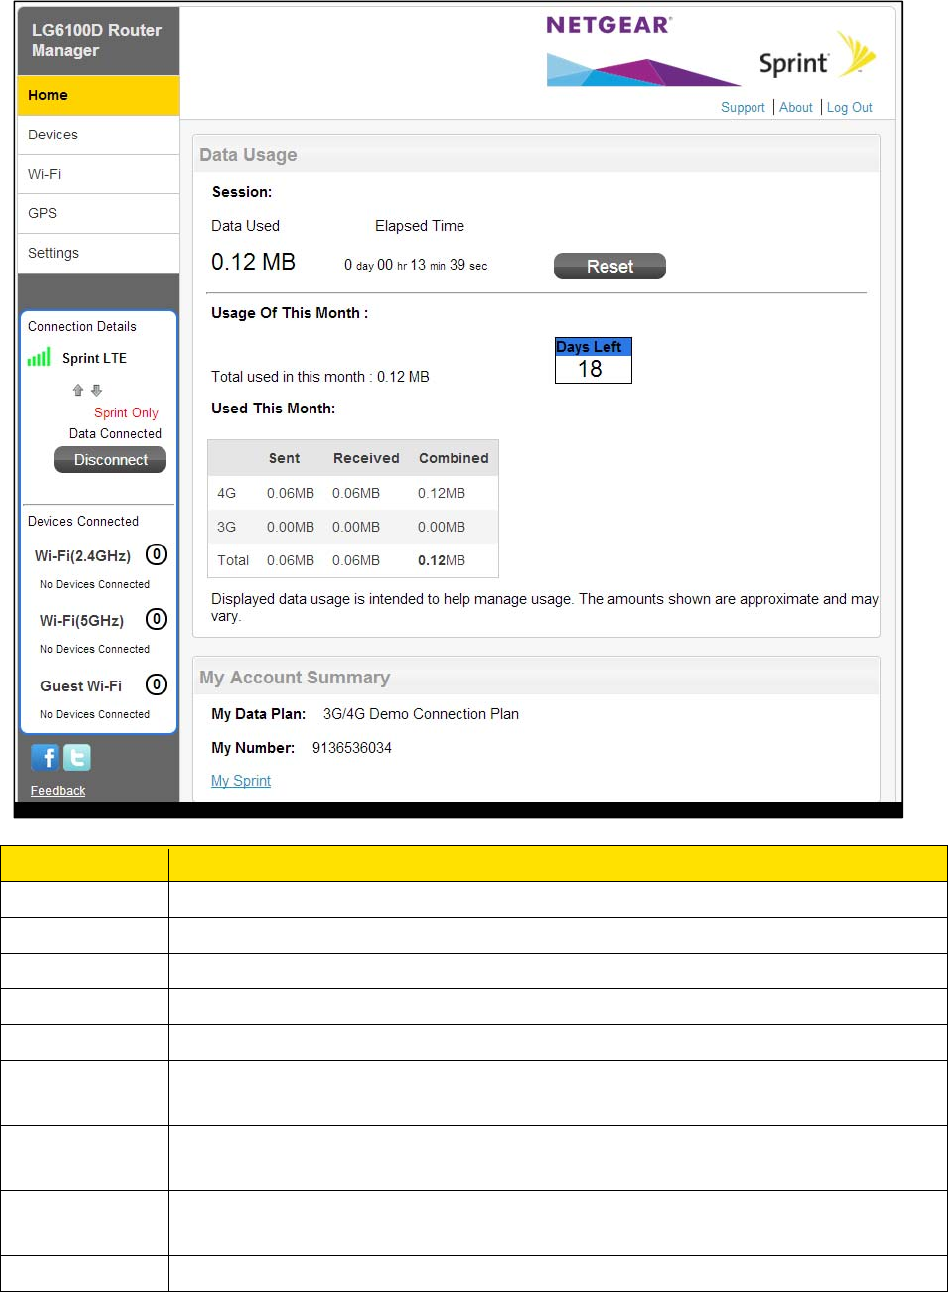Click the Guest Wi-Fi label
The height and width of the screenshot is (1292, 948).
(x=81, y=686)
